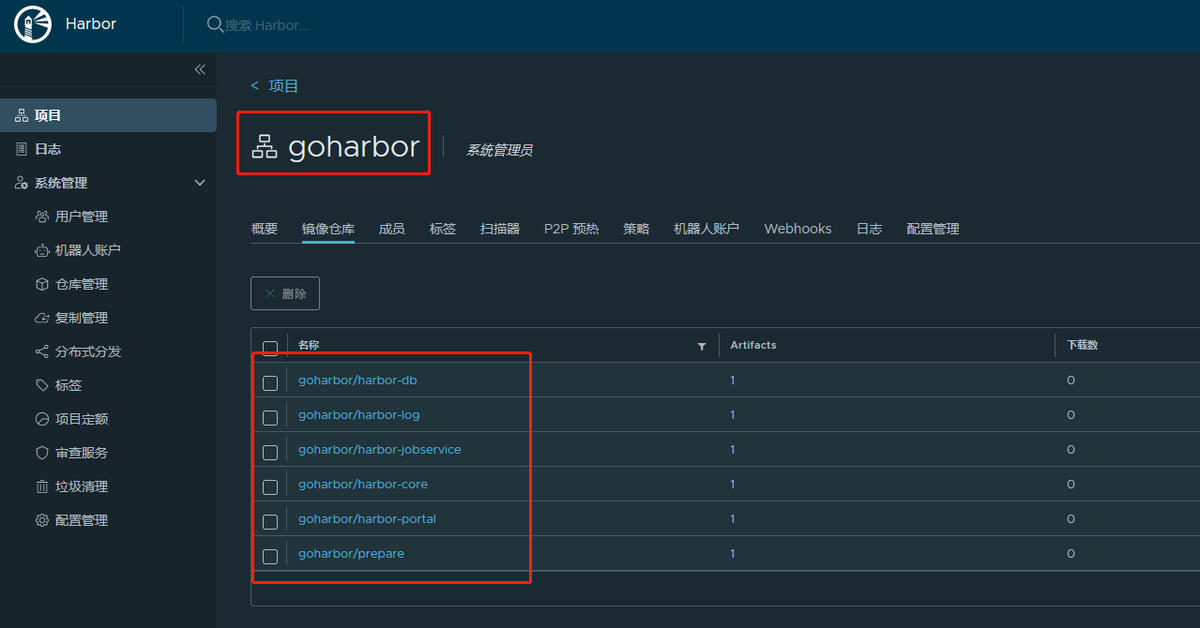1200x628 pixels.
Task: Check the goharbor/harbor-db row checkbox
Action: (x=270, y=383)
